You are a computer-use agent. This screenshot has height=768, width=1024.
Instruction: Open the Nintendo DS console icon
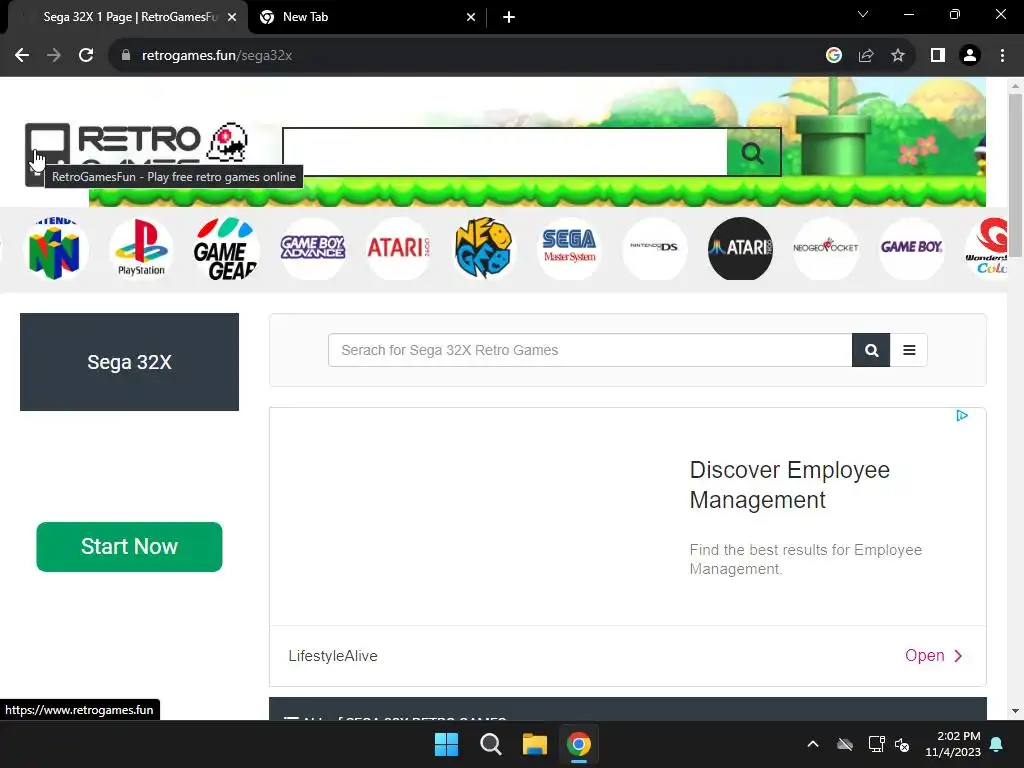(x=654, y=249)
